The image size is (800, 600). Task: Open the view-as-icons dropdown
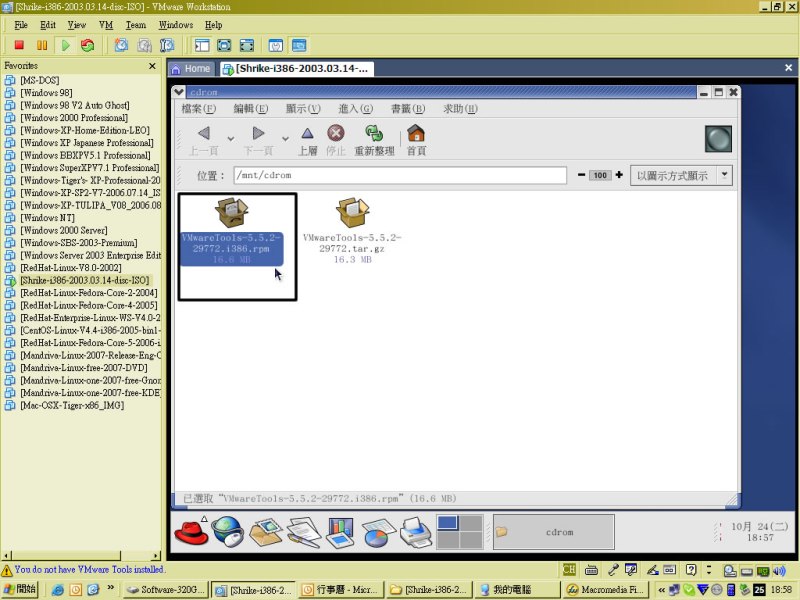(x=681, y=175)
